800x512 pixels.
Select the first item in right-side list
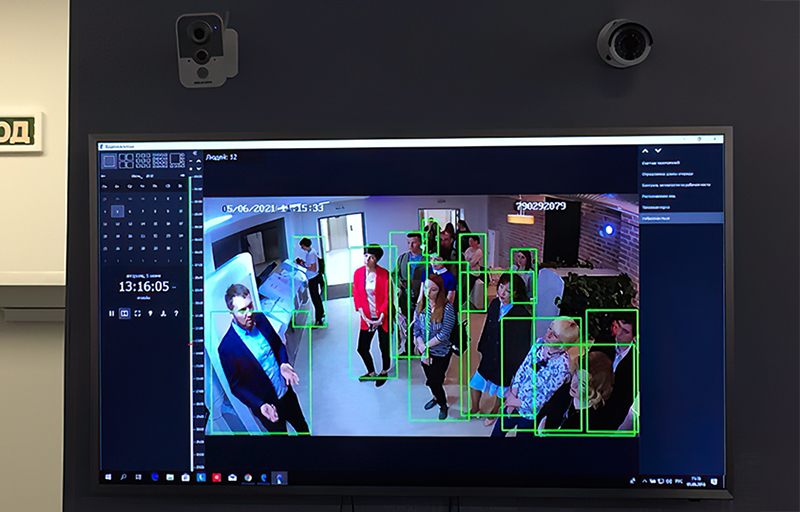point(660,162)
